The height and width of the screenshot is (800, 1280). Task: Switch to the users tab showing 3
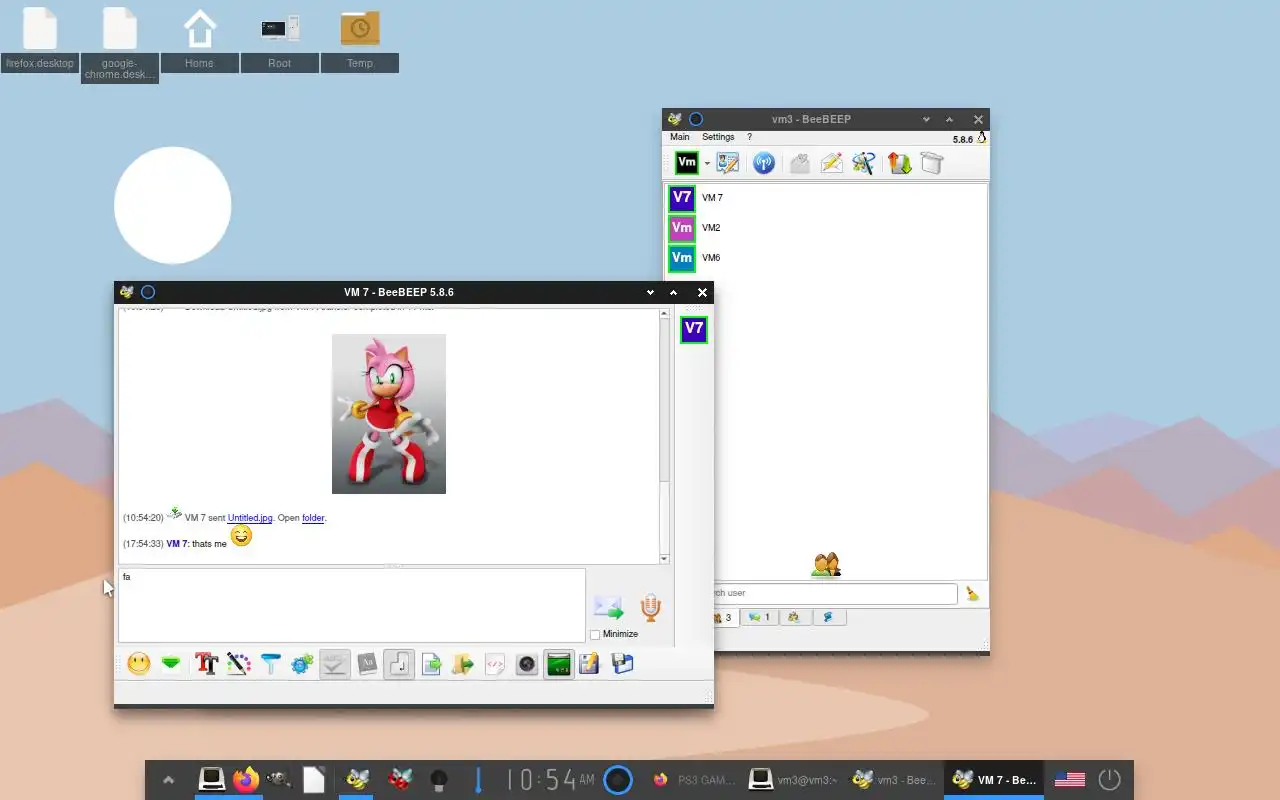point(722,618)
